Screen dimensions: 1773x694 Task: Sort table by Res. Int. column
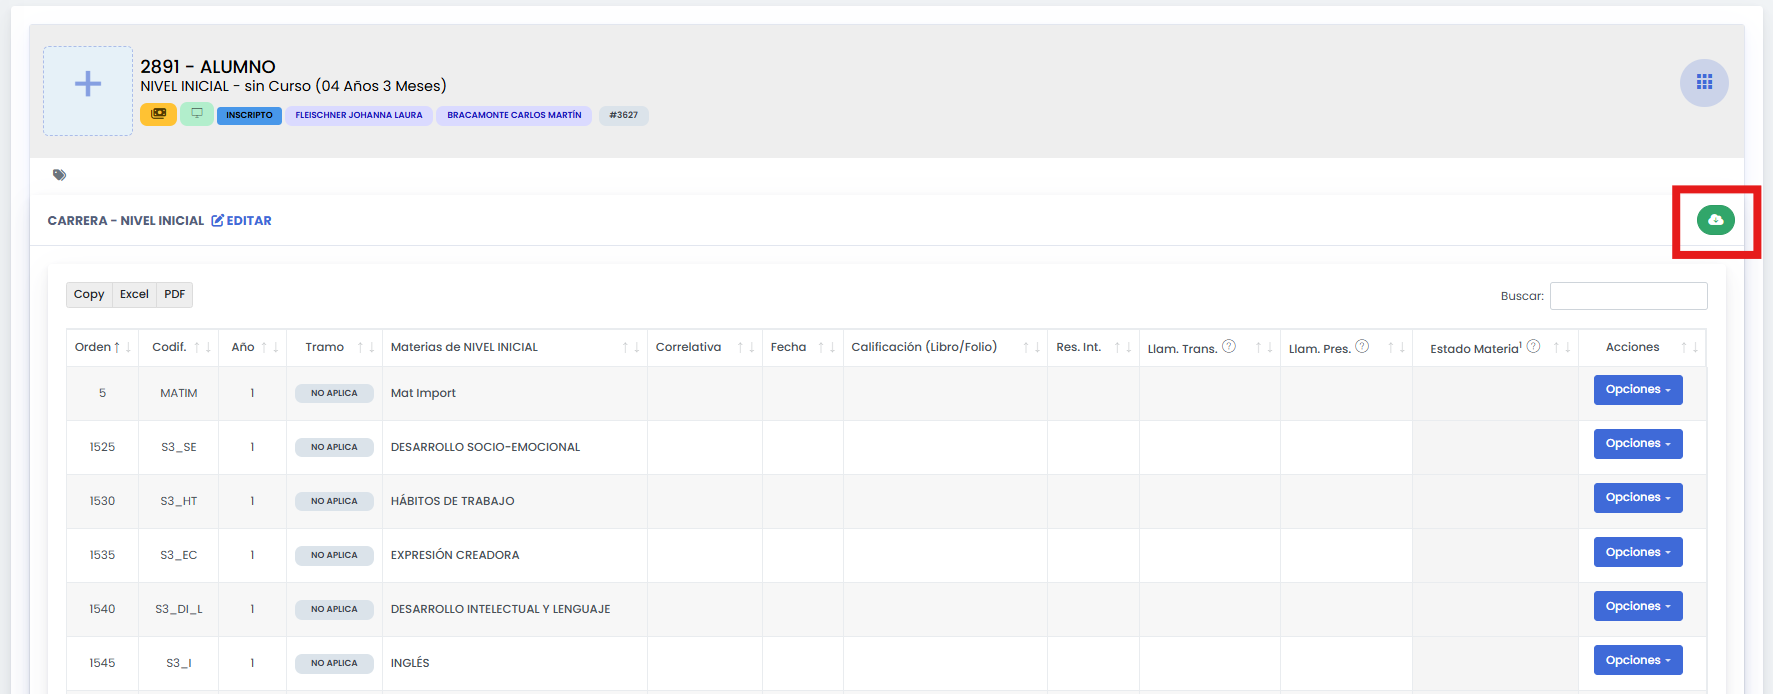1094,347
